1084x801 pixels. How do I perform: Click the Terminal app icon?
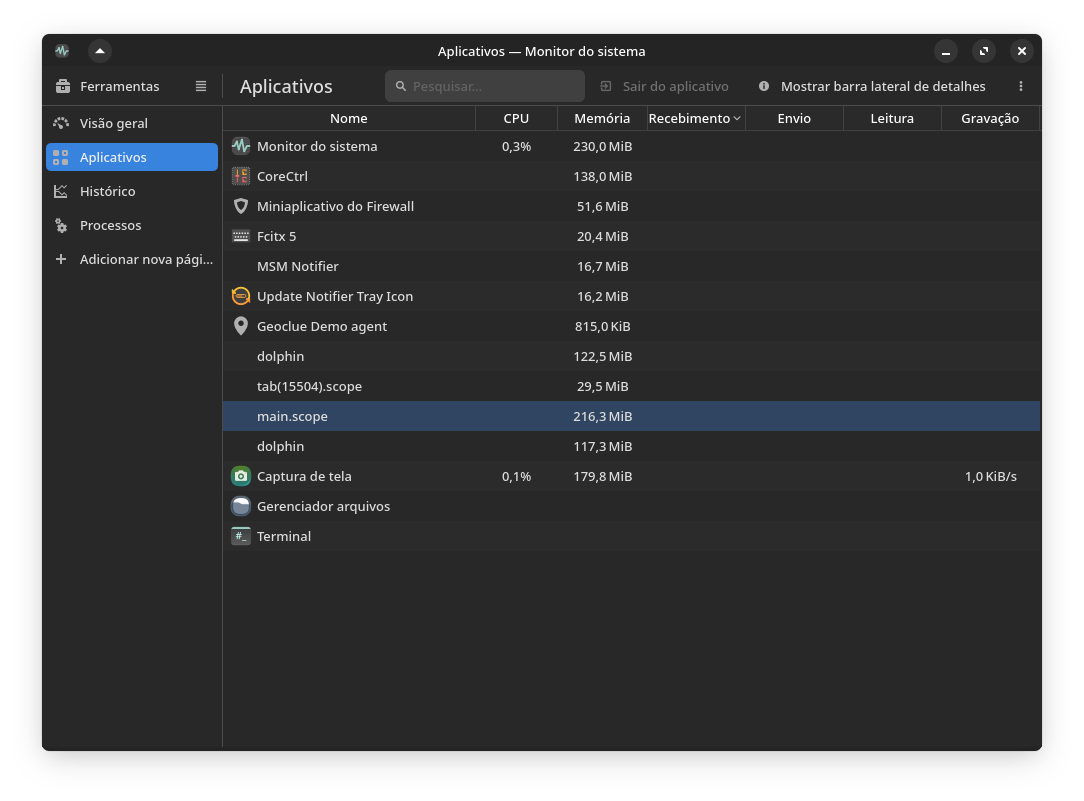click(x=241, y=536)
